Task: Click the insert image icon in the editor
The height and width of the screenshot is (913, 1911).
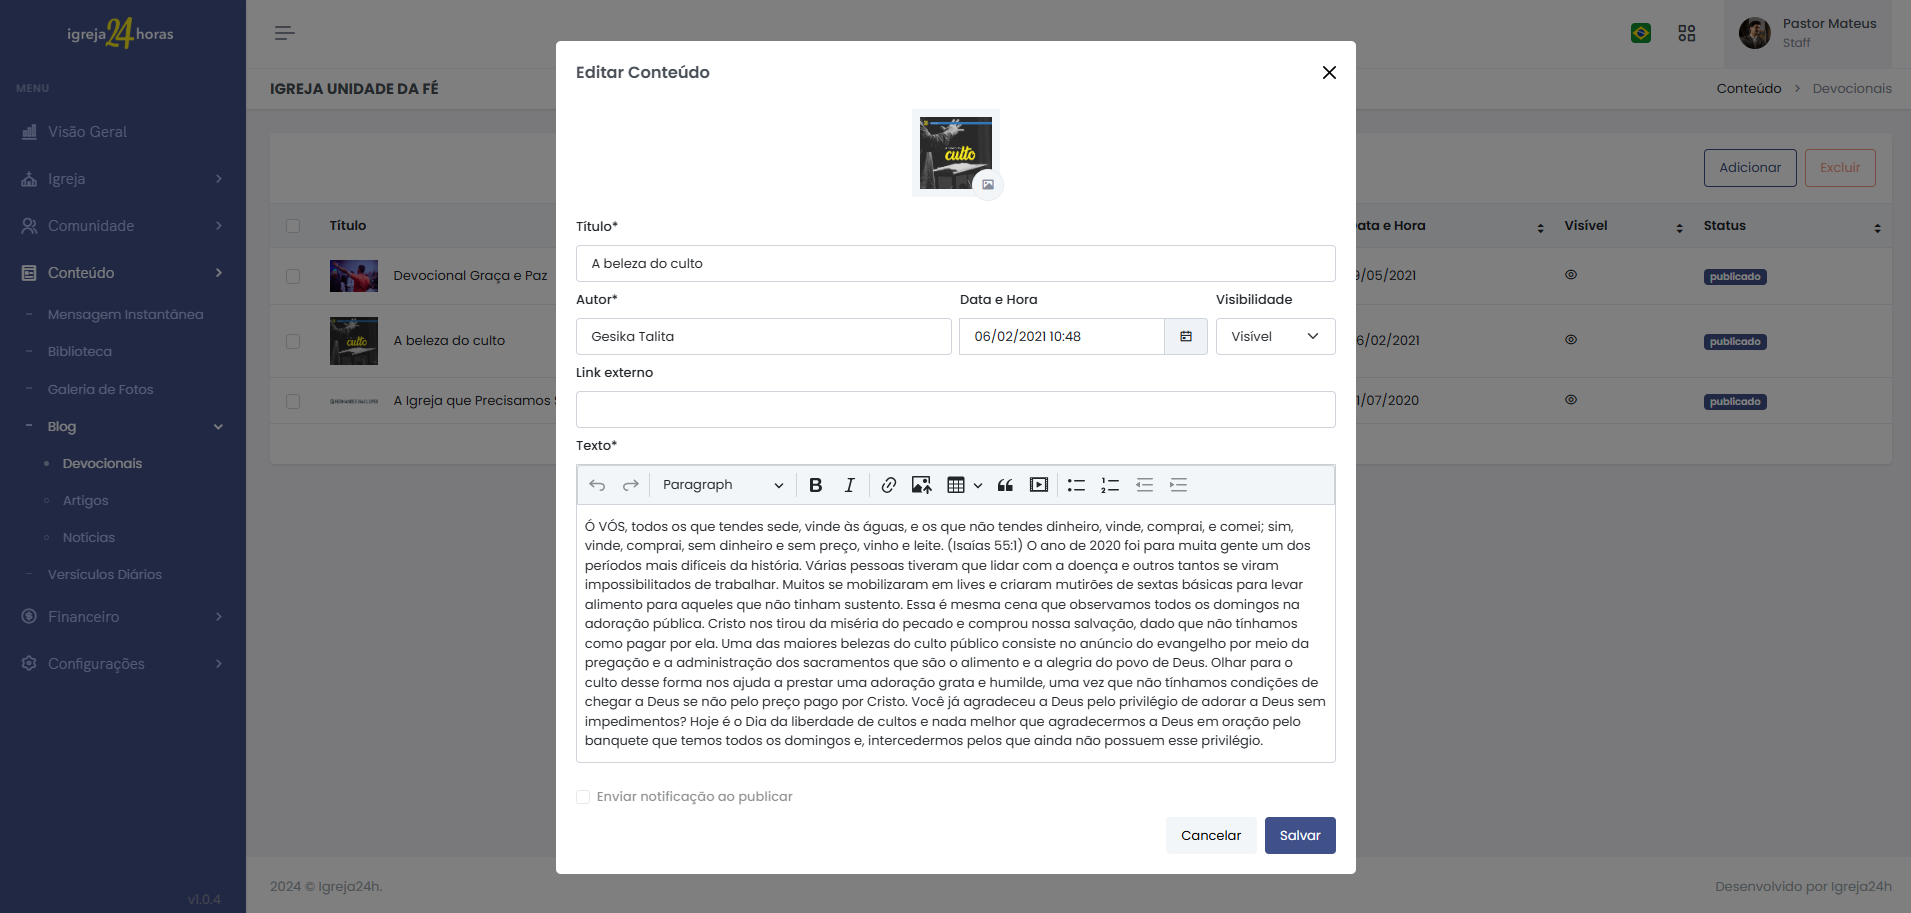Action: click(x=921, y=485)
